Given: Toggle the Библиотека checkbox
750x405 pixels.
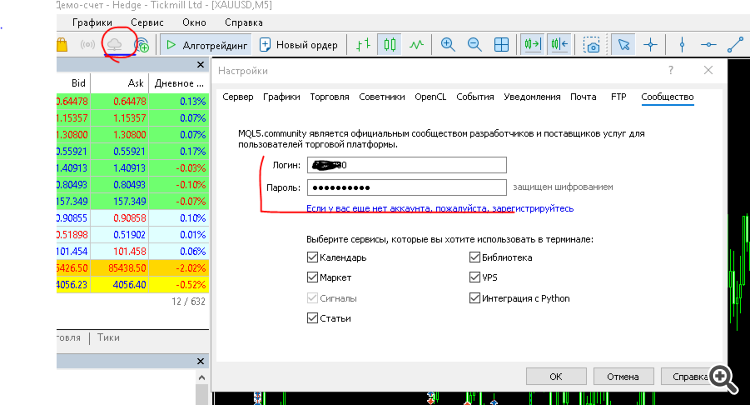Looking at the screenshot, I should pyautogui.click(x=474, y=257).
